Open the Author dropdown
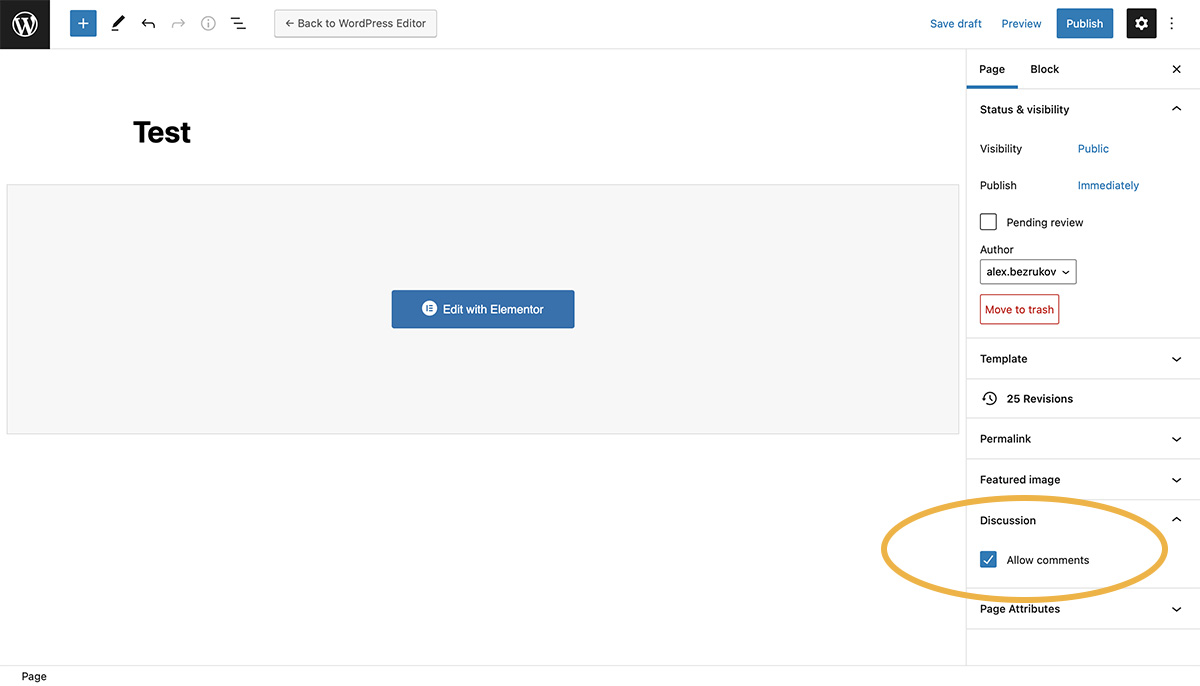Viewport: 1200px width, 686px height. point(1028,271)
